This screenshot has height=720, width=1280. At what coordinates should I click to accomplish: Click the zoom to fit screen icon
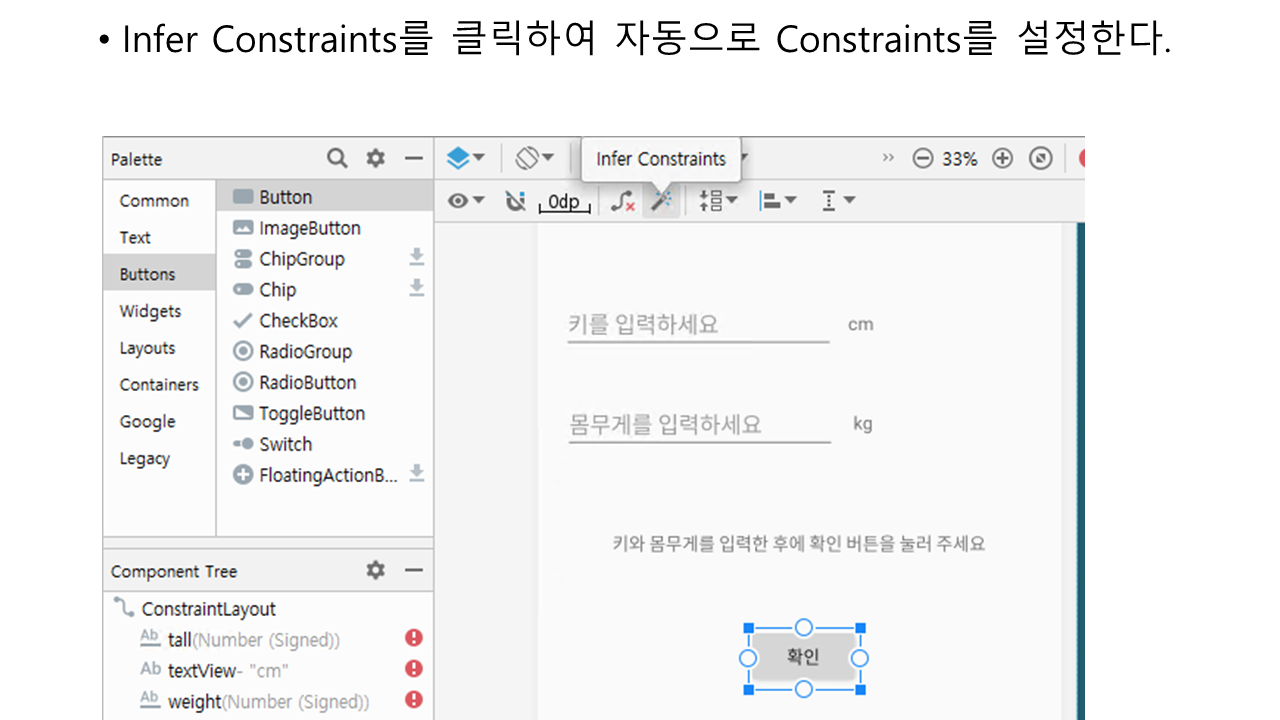click(x=1041, y=159)
